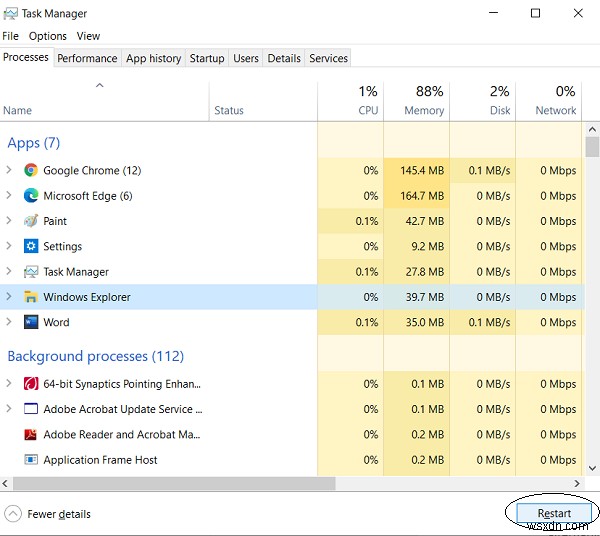Expand the Windows Explorer process row

click(x=9, y=297)
